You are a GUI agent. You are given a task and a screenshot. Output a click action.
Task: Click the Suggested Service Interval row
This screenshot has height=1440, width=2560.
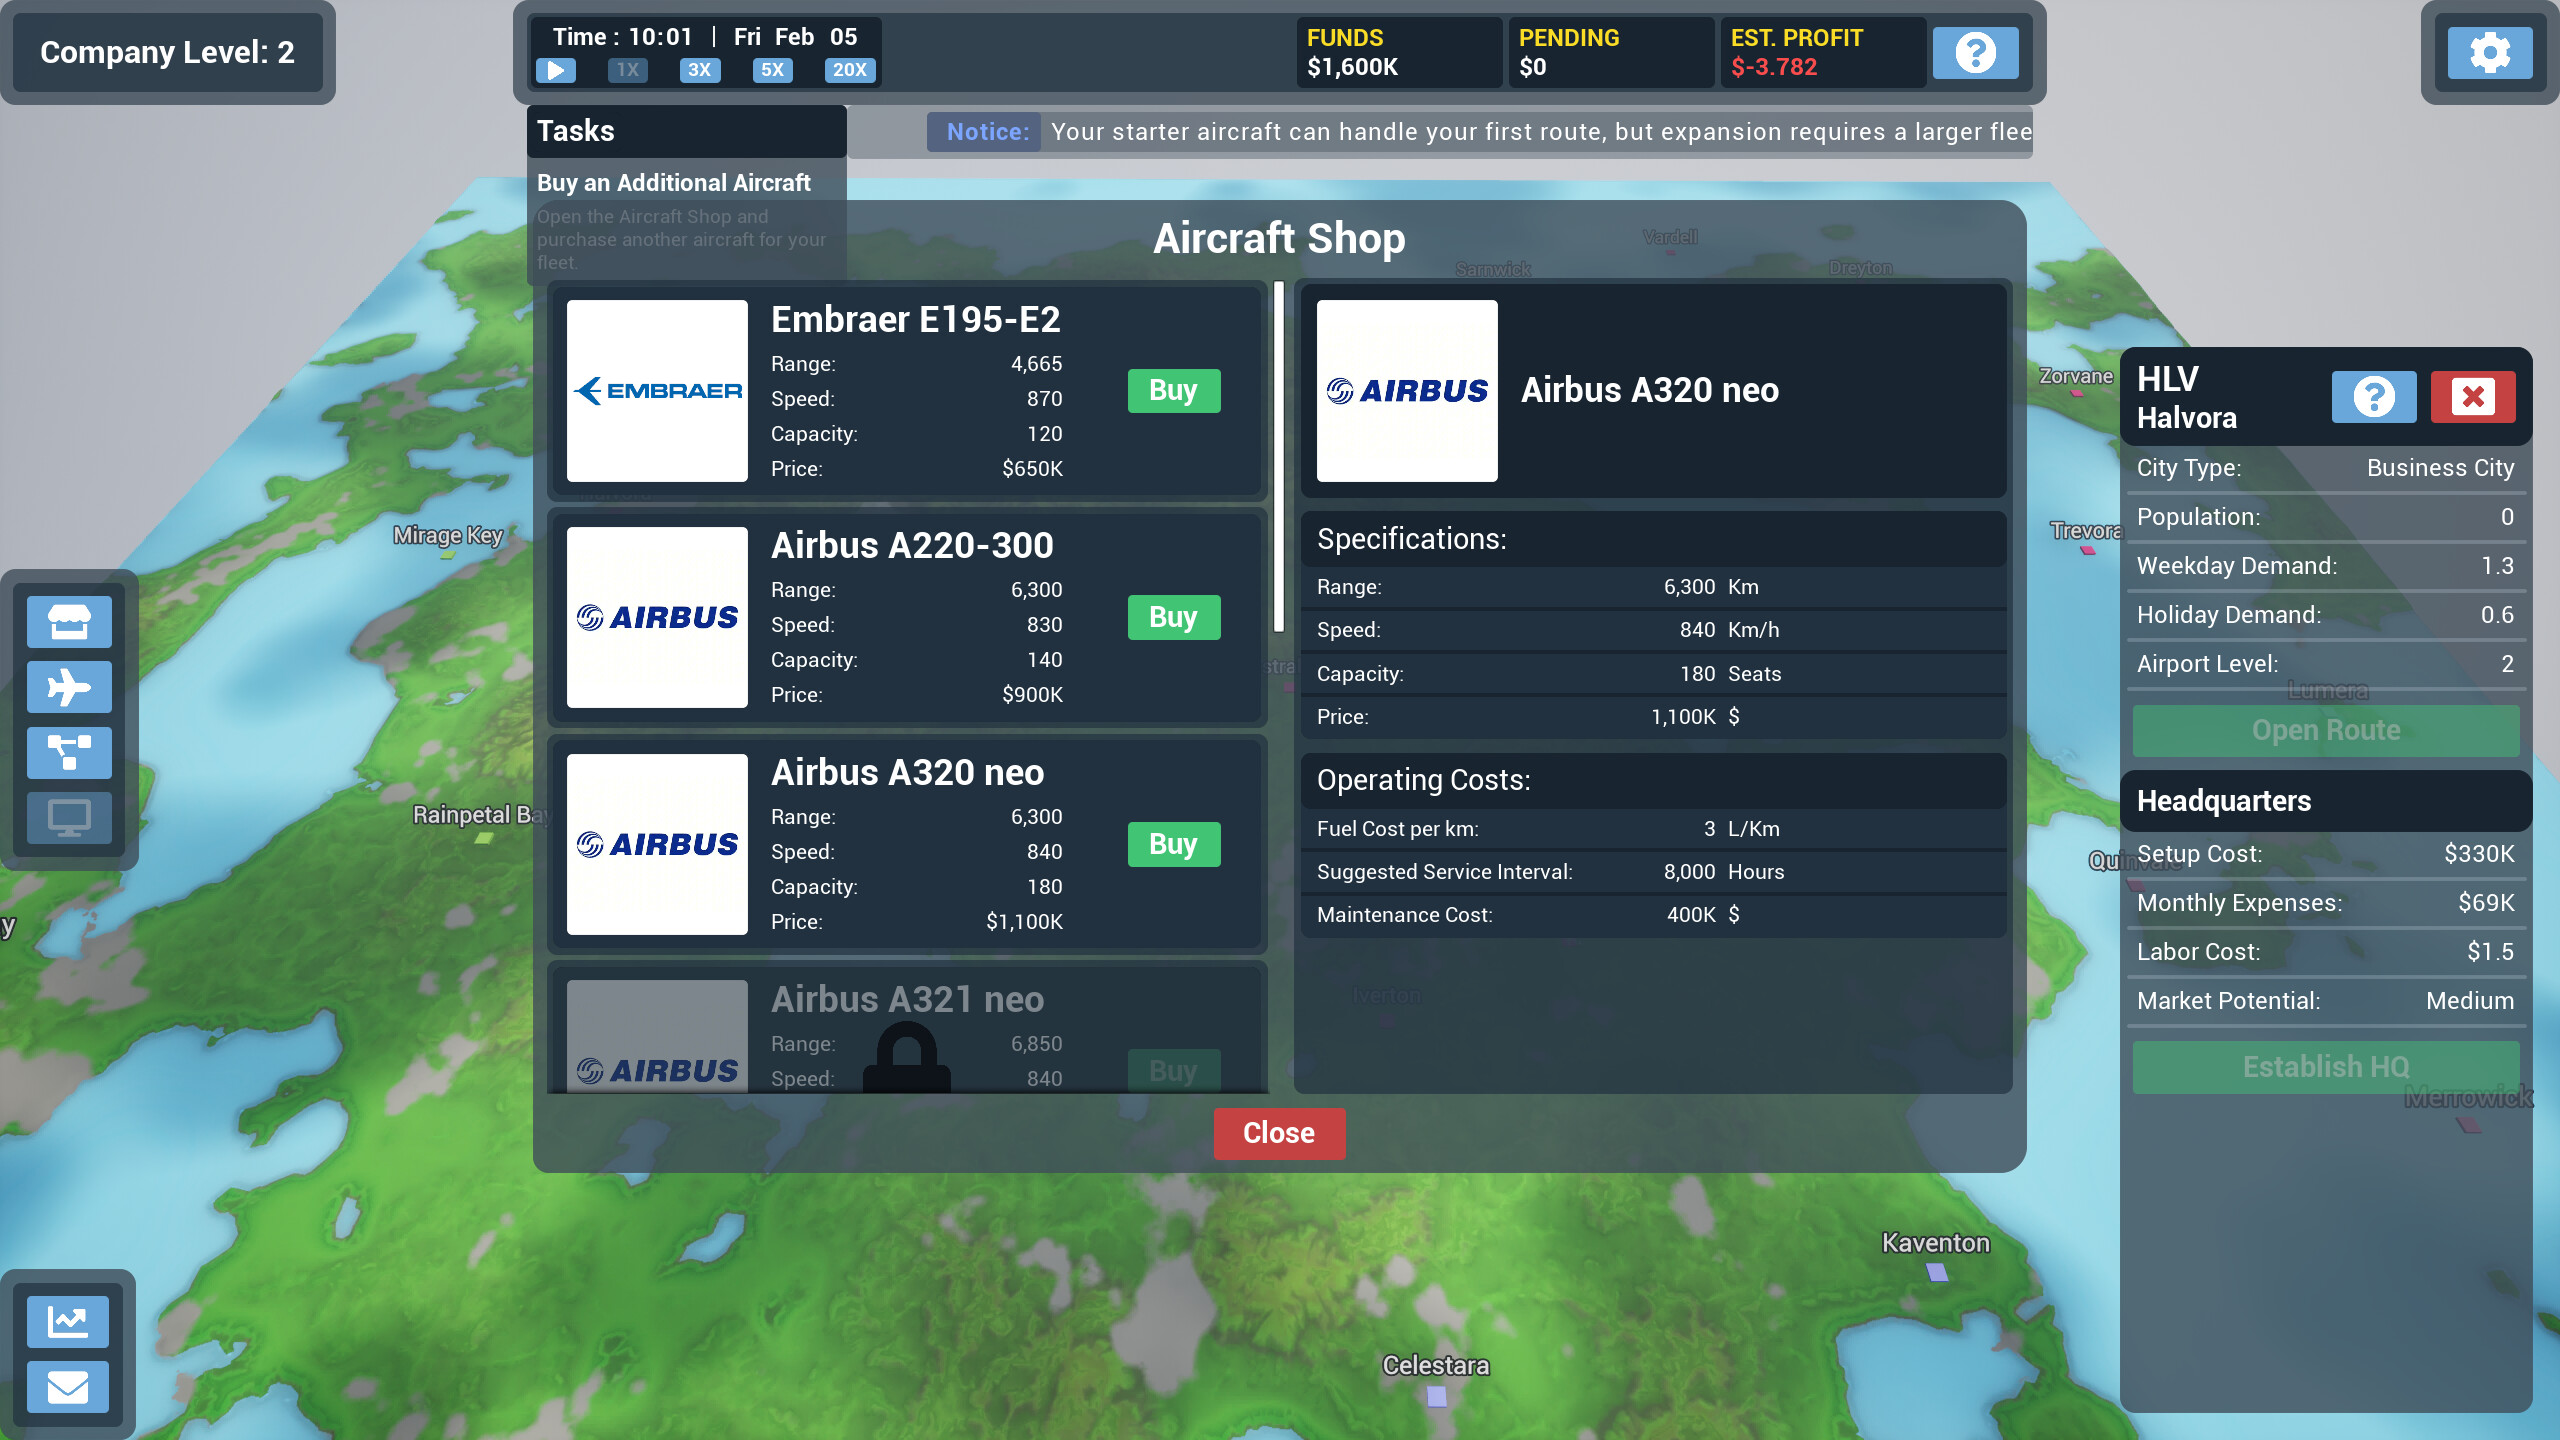[1653, 872]
